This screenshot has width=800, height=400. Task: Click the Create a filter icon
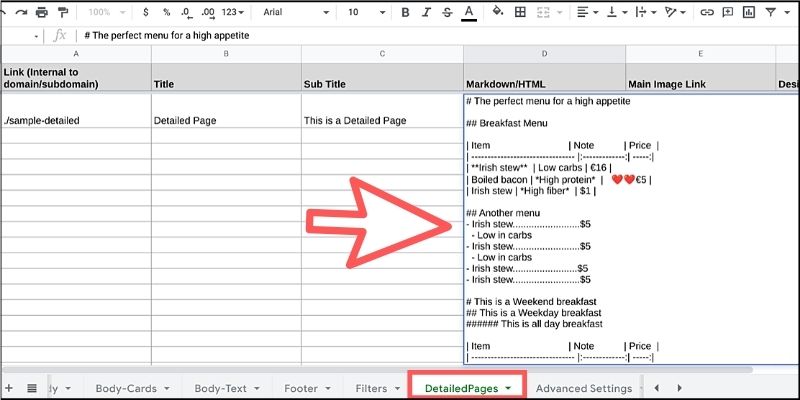[x=771, y=13]
